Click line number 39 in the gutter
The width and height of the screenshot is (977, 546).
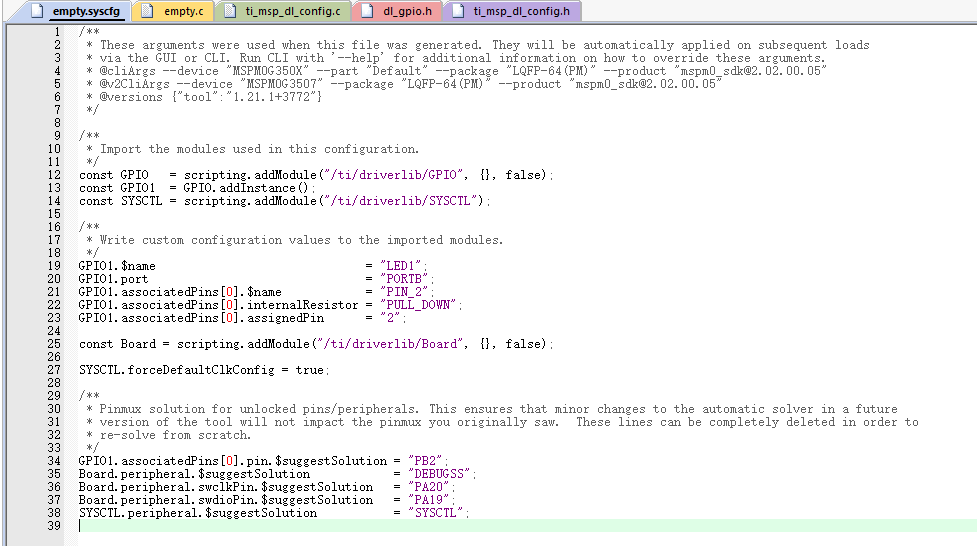coord(54,526)
